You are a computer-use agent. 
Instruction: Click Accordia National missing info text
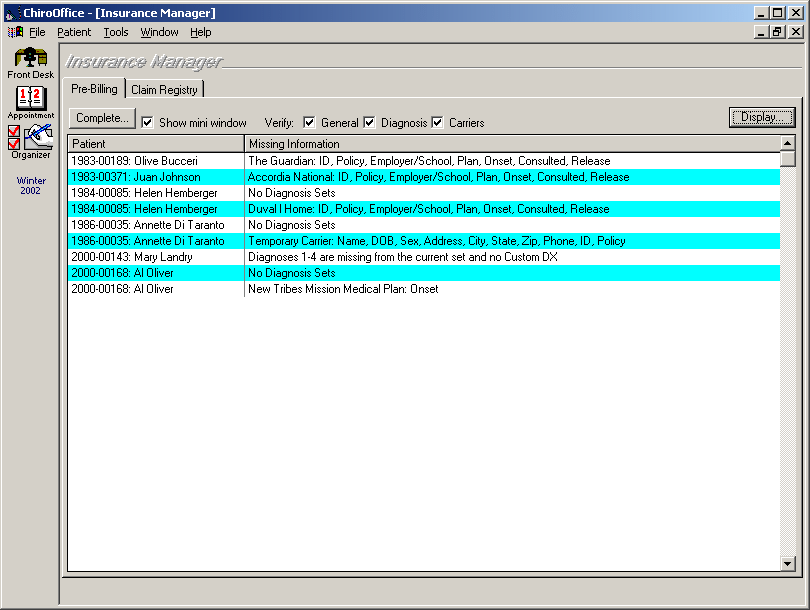(x=439, y=177)
